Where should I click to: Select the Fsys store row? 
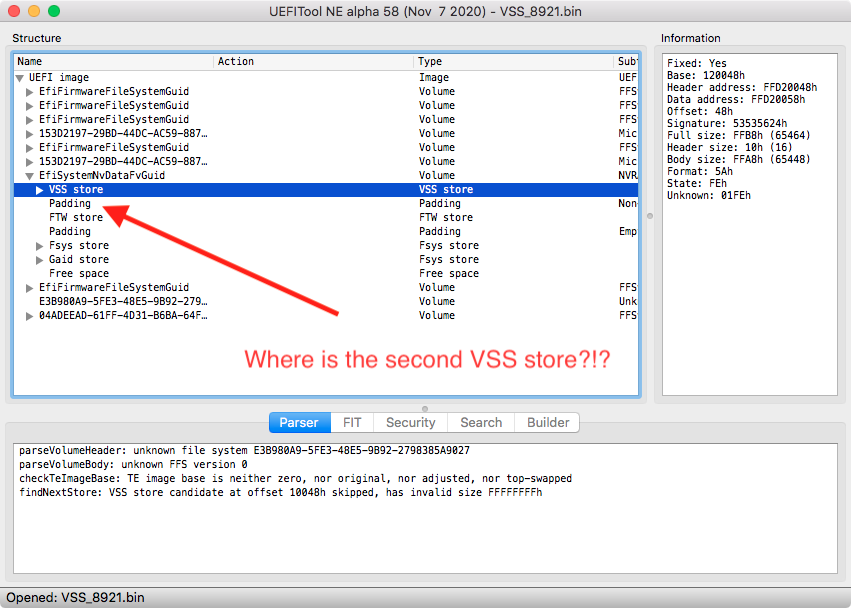click(326, 246)
